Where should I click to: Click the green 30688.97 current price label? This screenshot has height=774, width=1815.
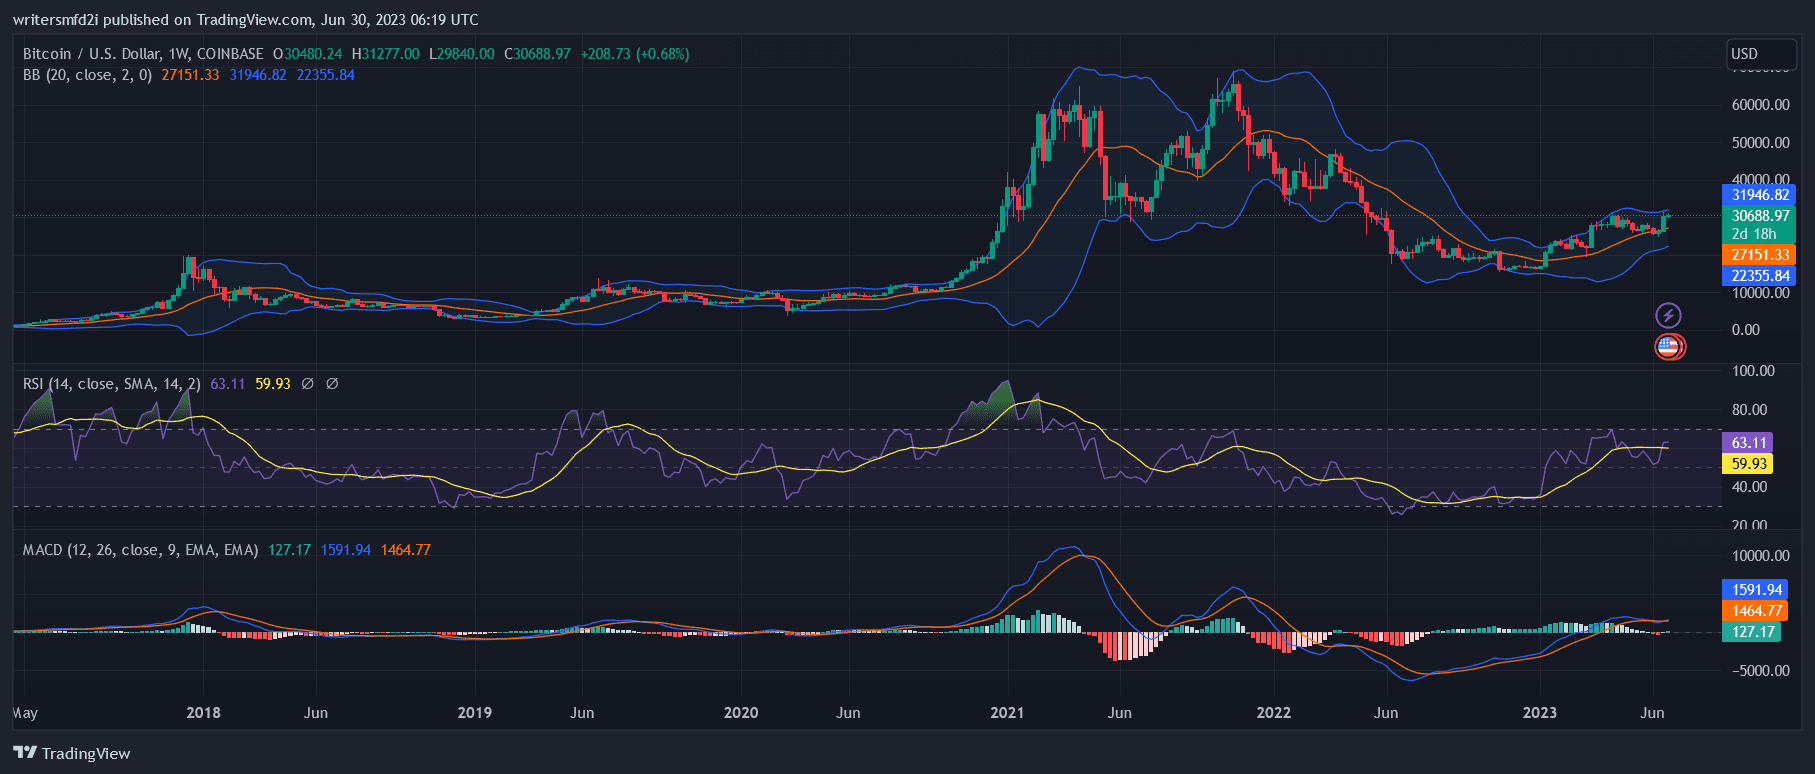coord(1760,216)
